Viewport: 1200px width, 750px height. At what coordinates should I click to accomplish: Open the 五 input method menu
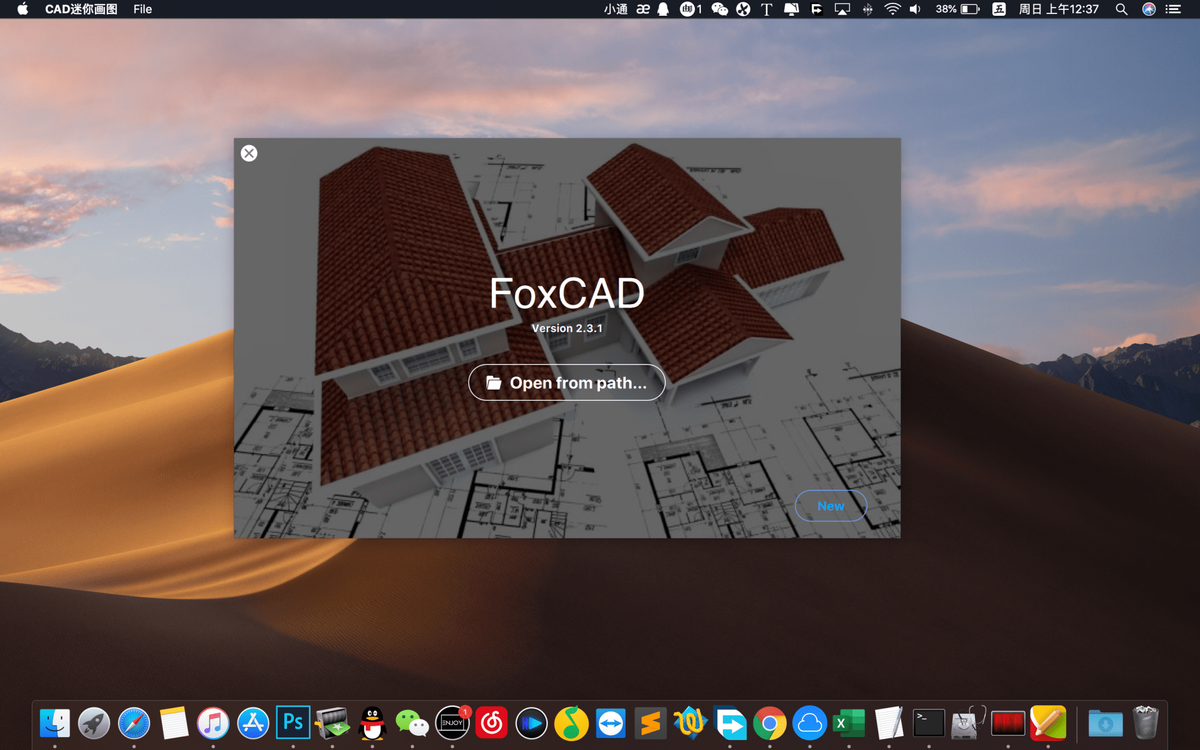pyautogui.click(x=999, y=9)
